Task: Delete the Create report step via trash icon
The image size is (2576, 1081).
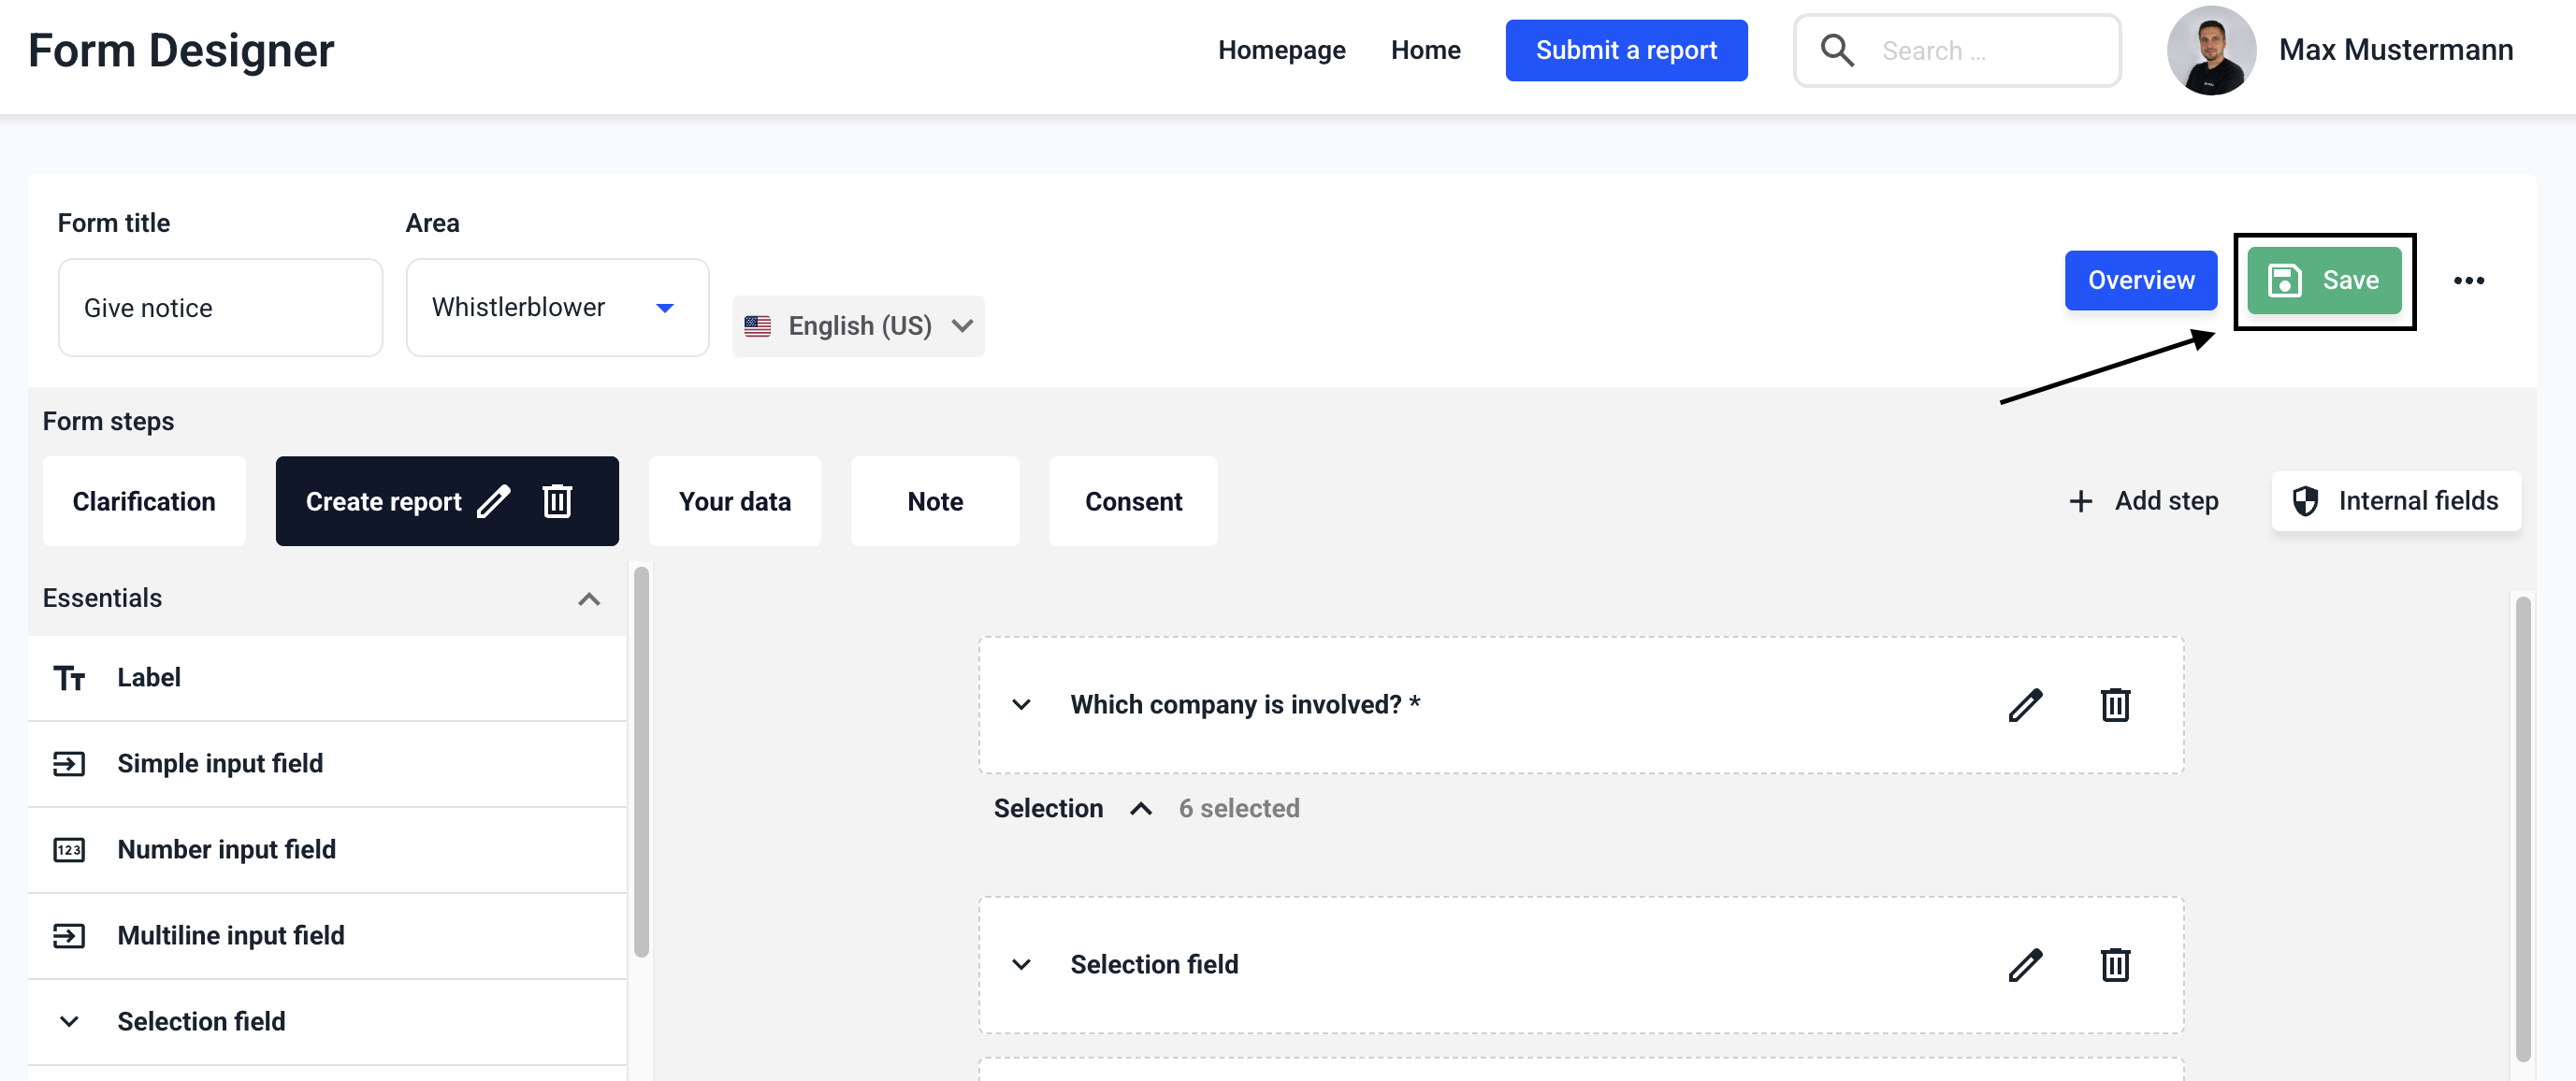Action: tap(557, 501)
